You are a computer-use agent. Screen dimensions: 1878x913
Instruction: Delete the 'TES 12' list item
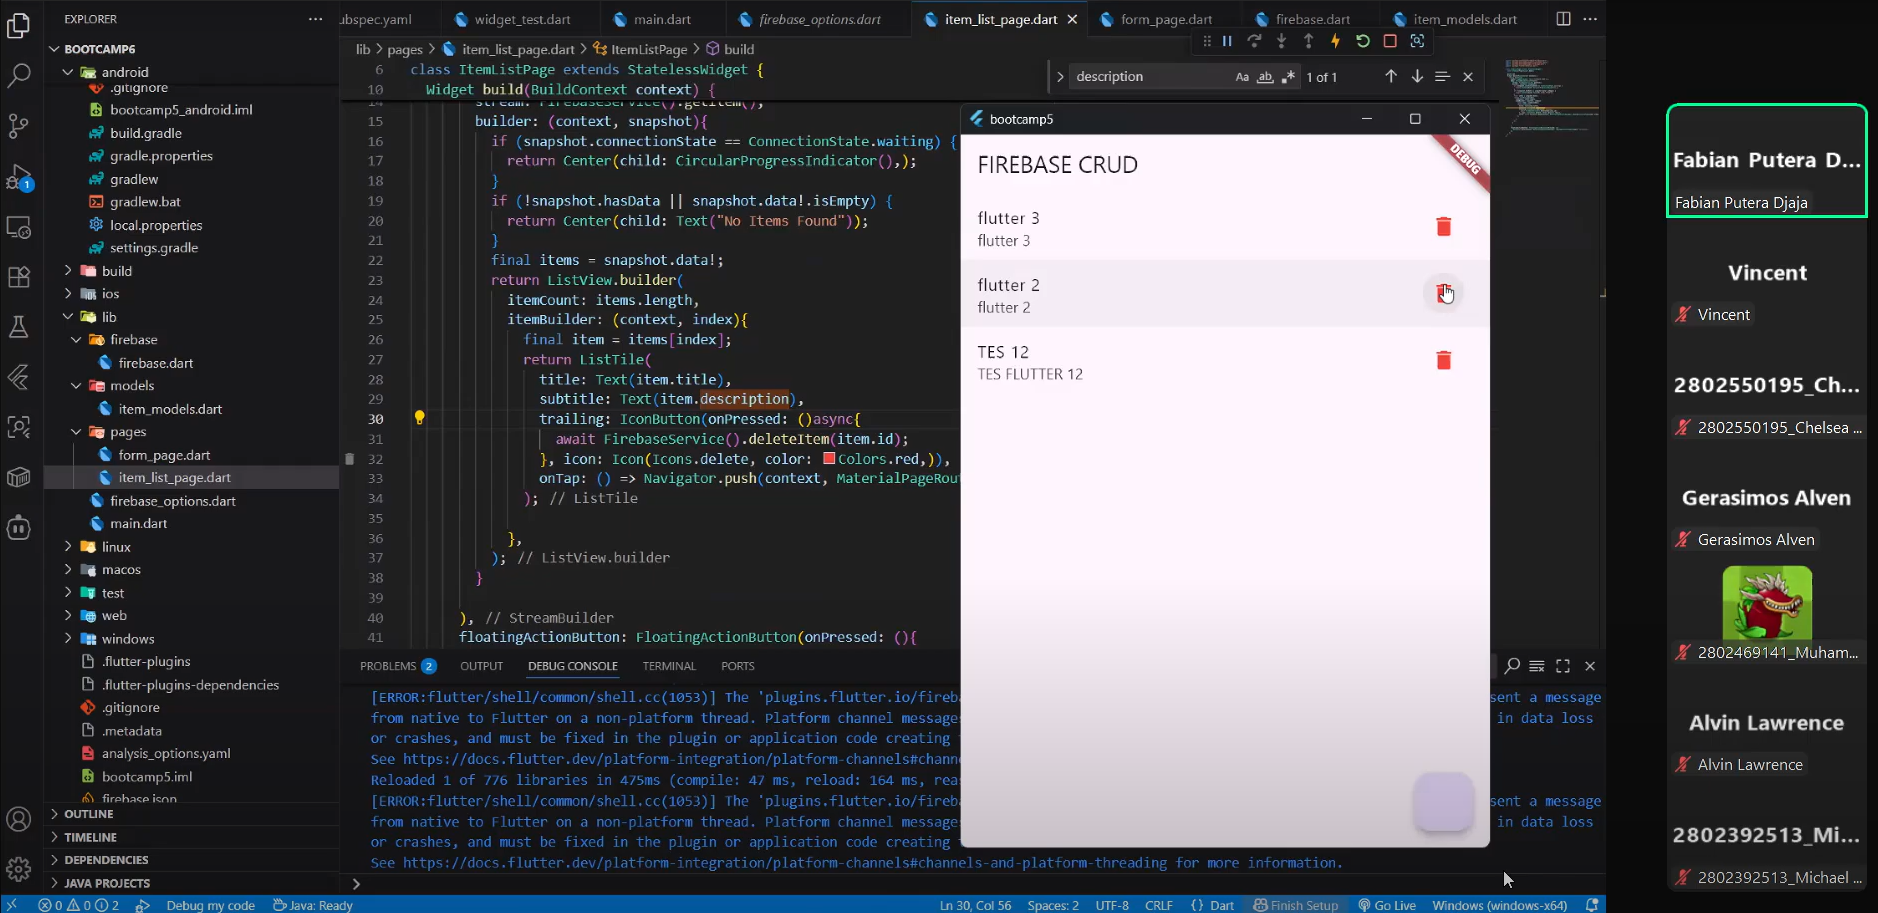[1443, 360]
